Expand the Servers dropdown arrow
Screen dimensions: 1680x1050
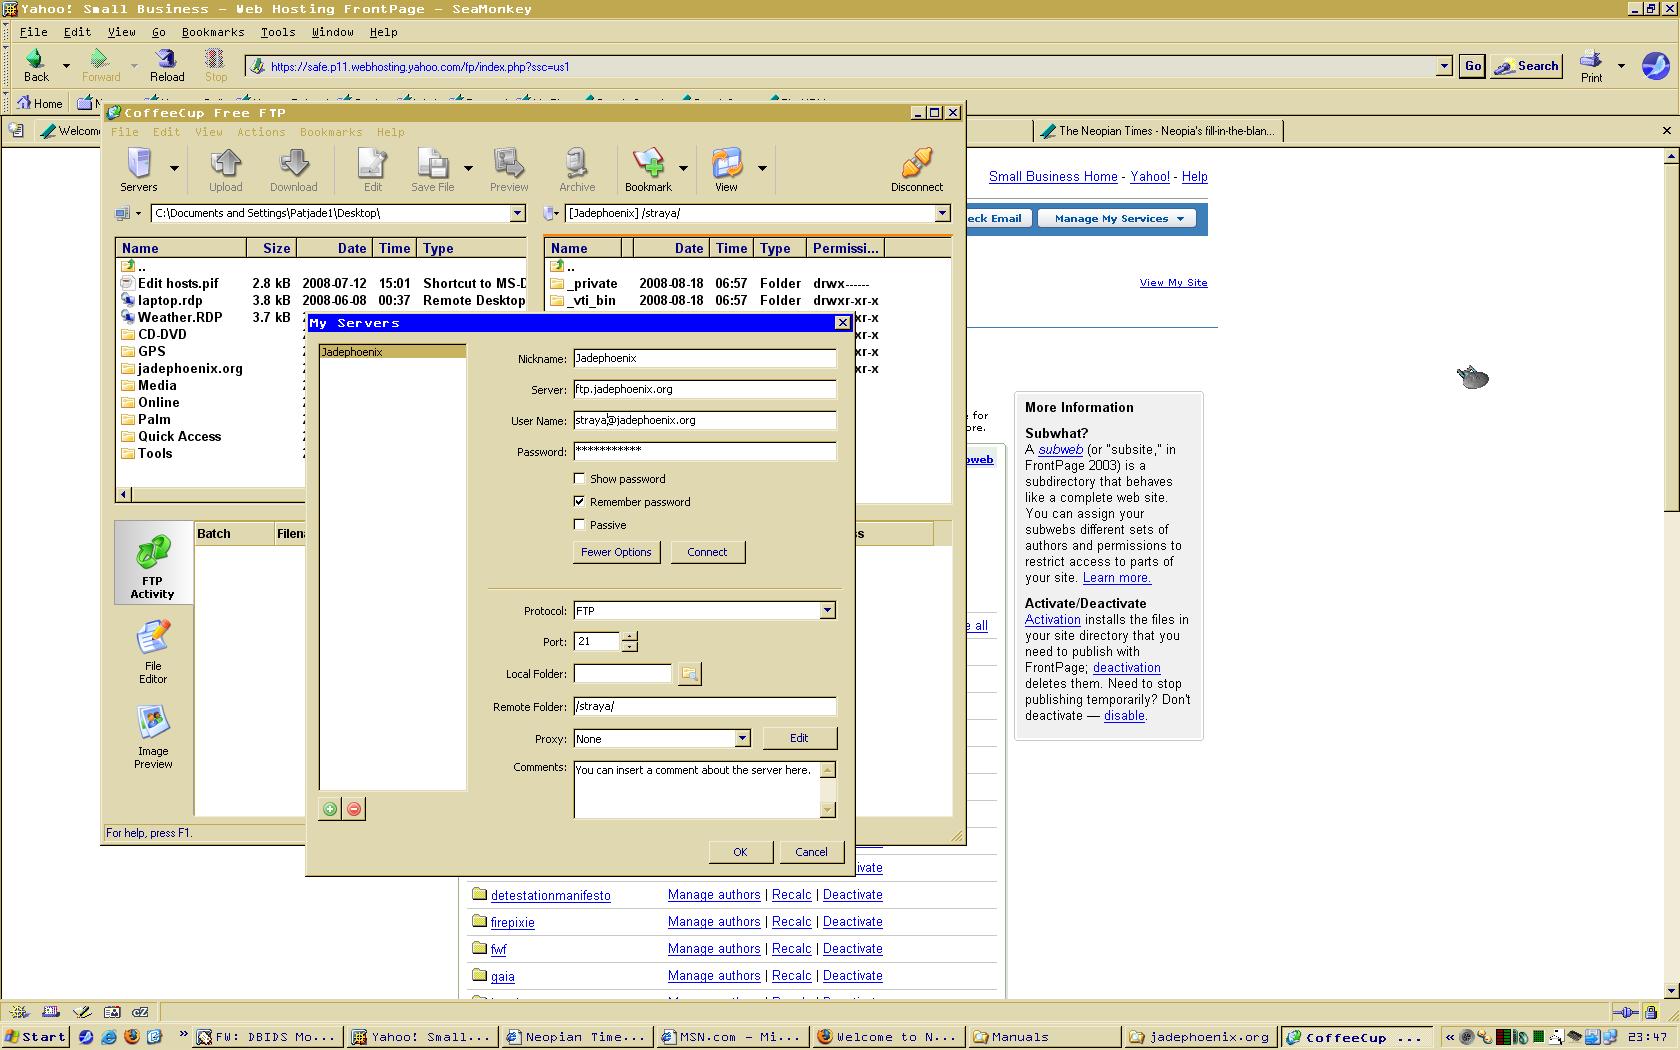[x=174, y=169]
